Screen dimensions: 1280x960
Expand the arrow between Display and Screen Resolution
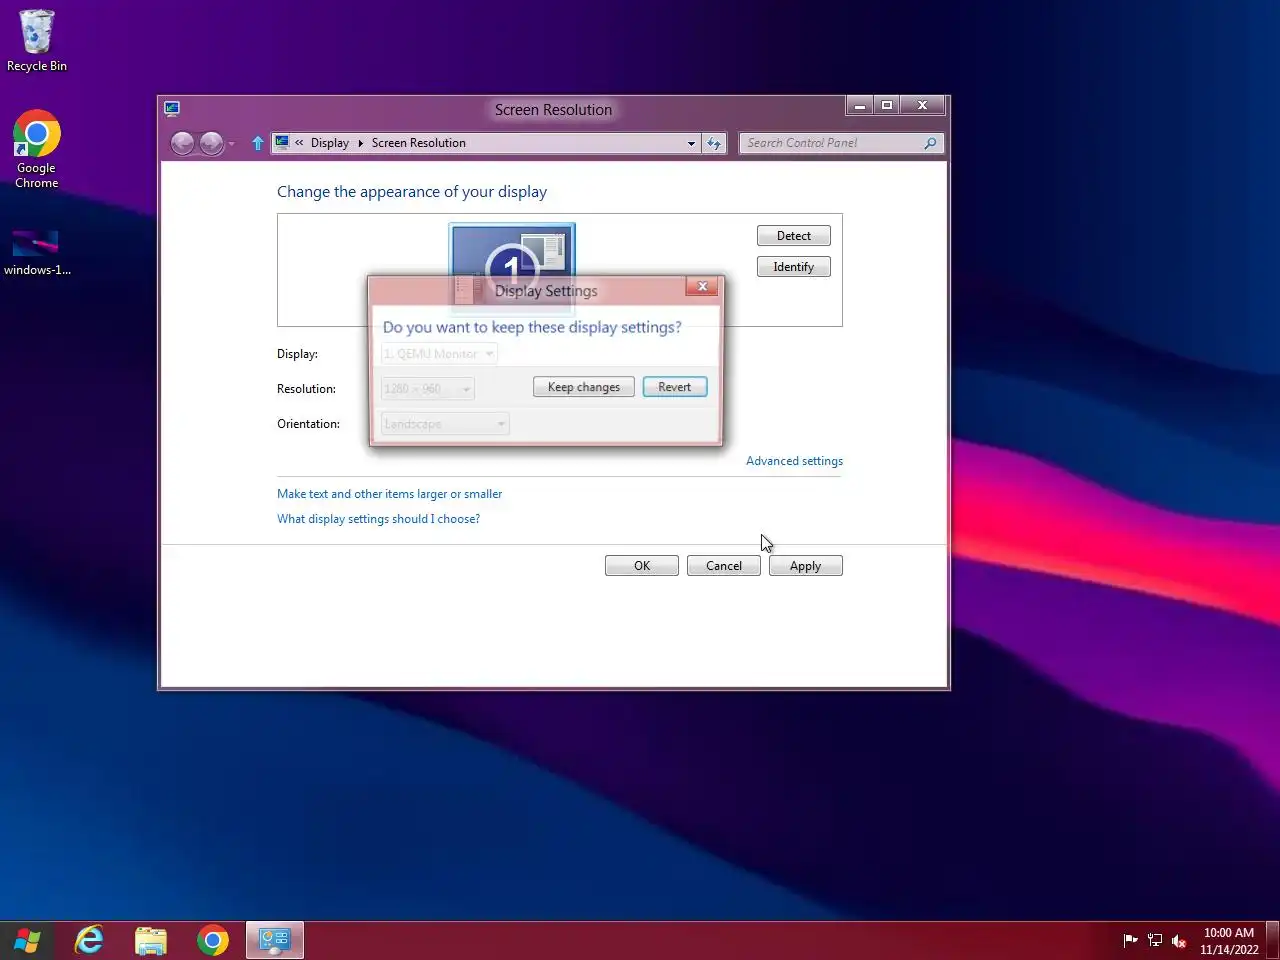pyautogui.click(x=361, y=143)
